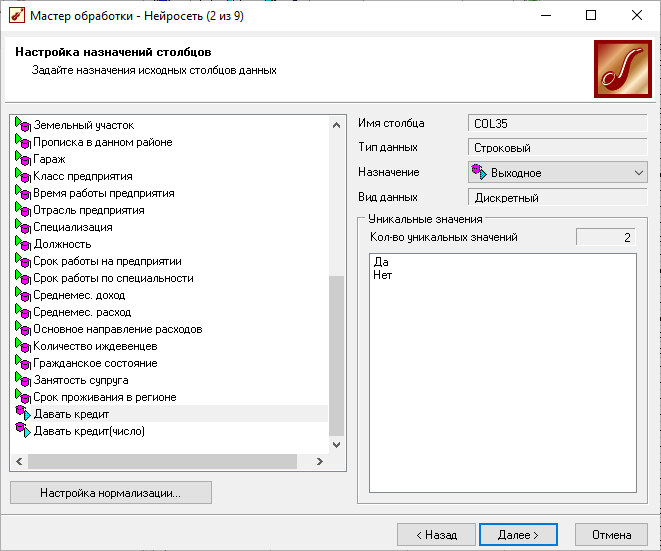Click the input icon beside Гараж
Viewport: 661px width, 551px height.
pyautogui.click(x=23, y=159)
